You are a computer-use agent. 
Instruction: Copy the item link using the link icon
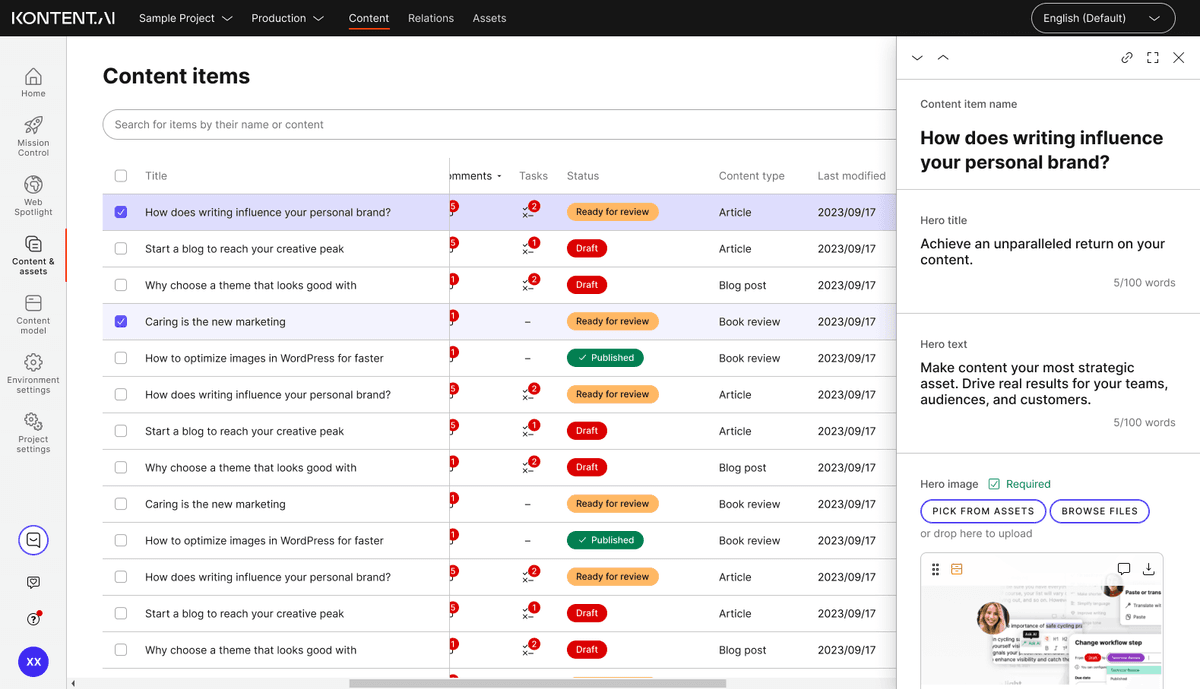pyautogui.click(x=1127, y=57)
